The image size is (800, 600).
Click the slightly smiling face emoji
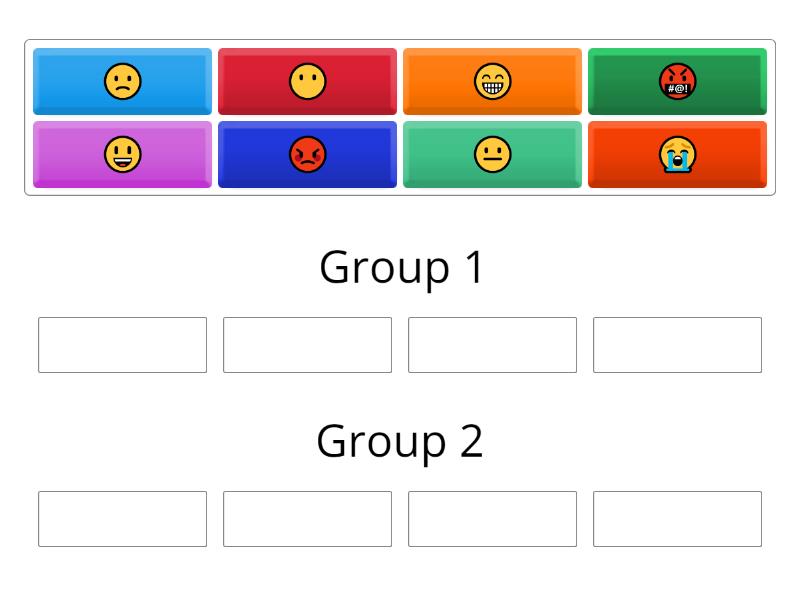click(307, 82)
